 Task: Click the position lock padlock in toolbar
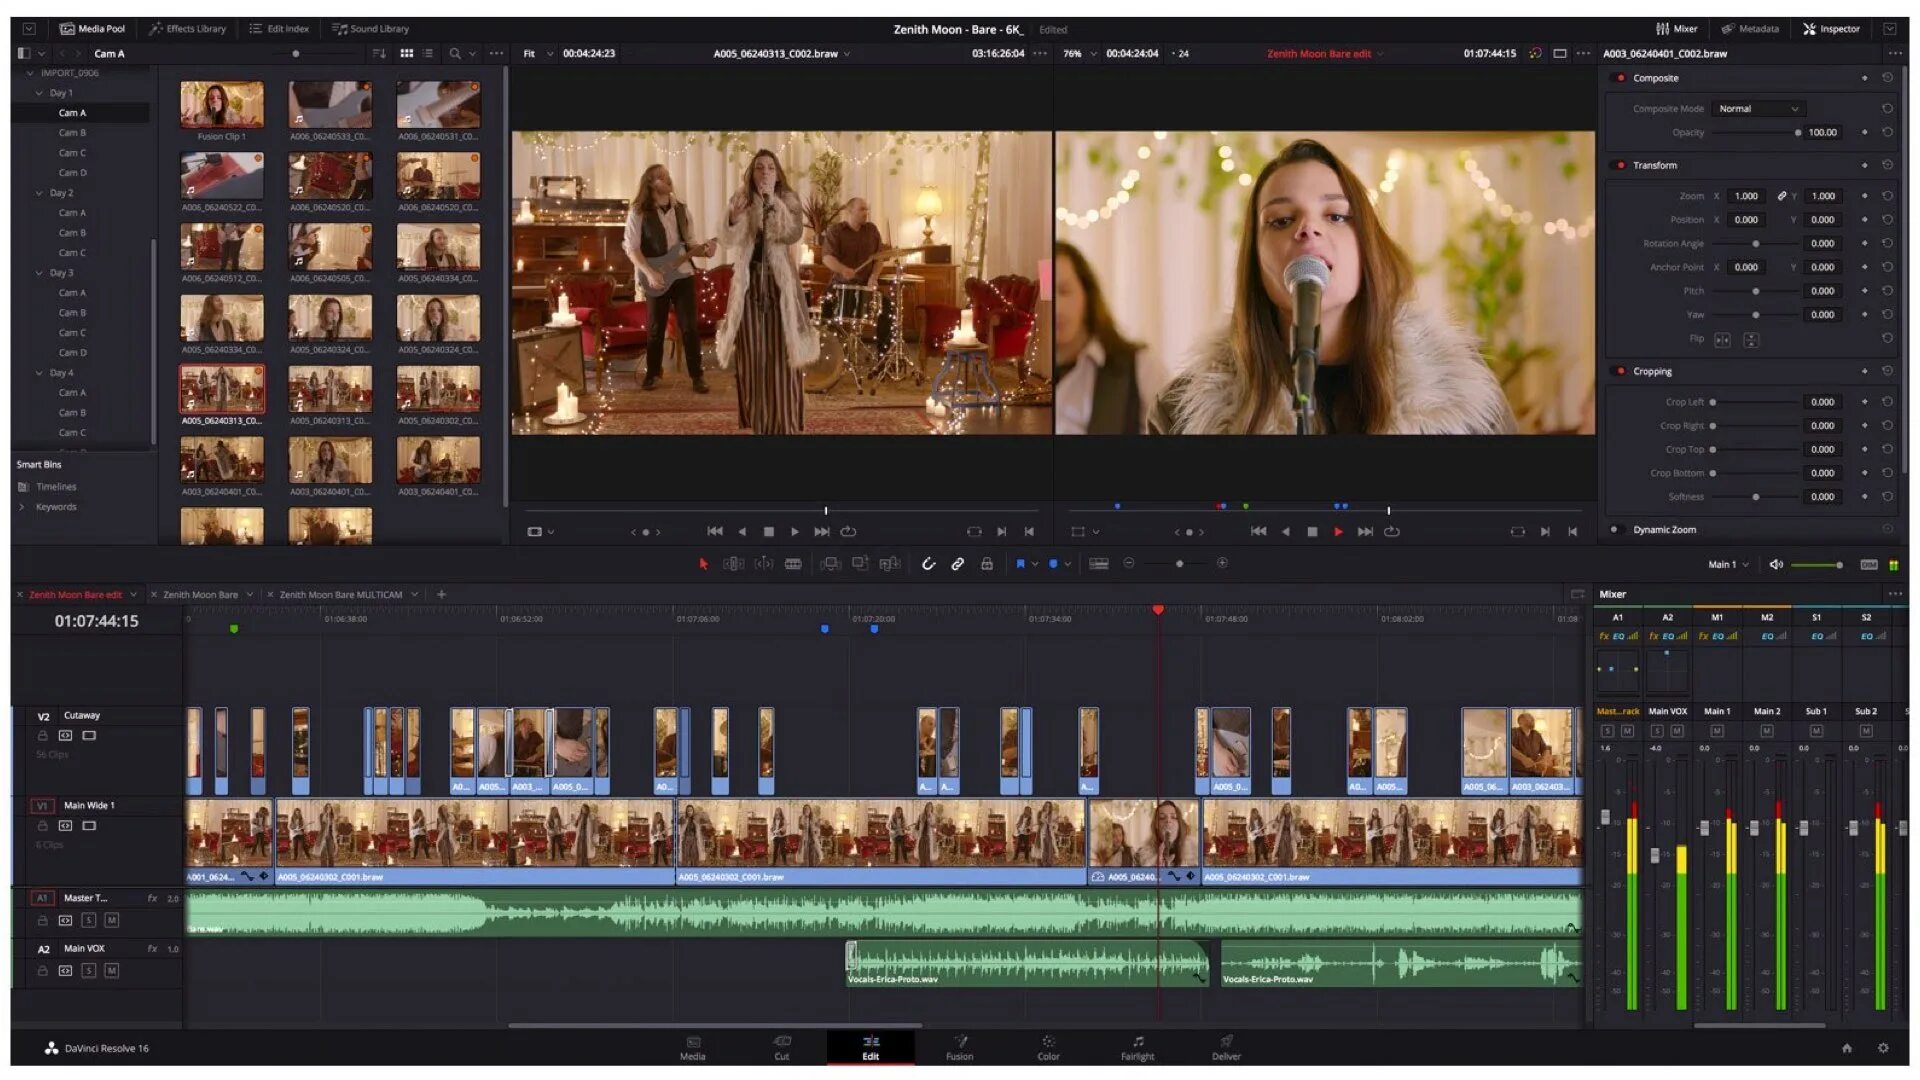pos(986,564)
